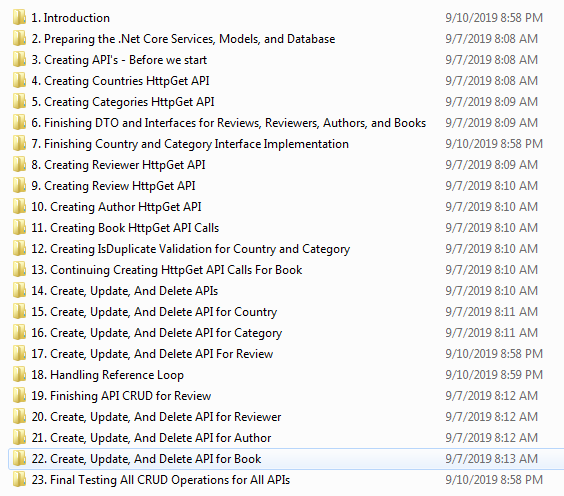Screen dimensions: 564x496
Task: Select '10. Creating Author HttpGet API' name
Action: pyautogui.click(x=116, y=207)
